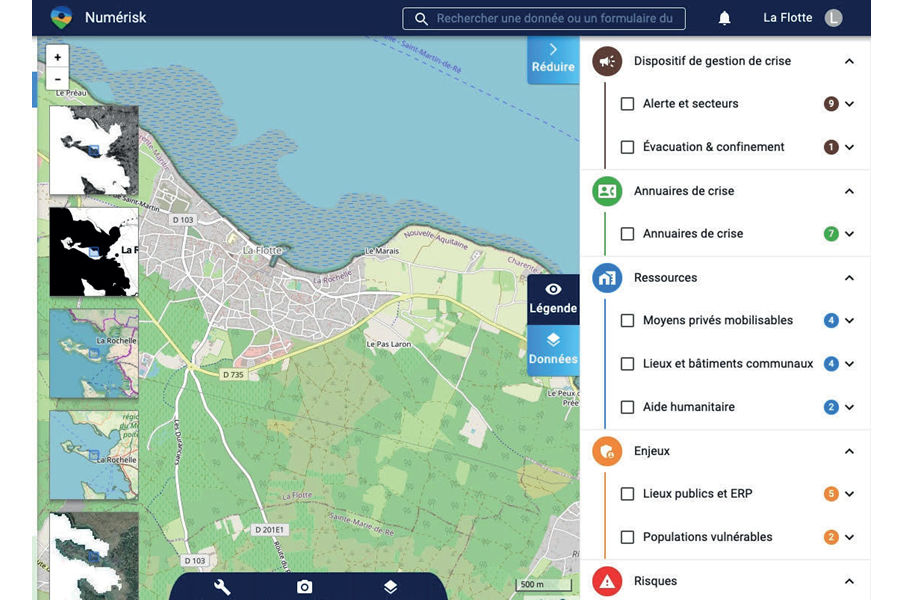Viewport: 900px width, 600px height.
Task: Click the notification bell icon
Action: pyautogui.click(x=724, y=18)
